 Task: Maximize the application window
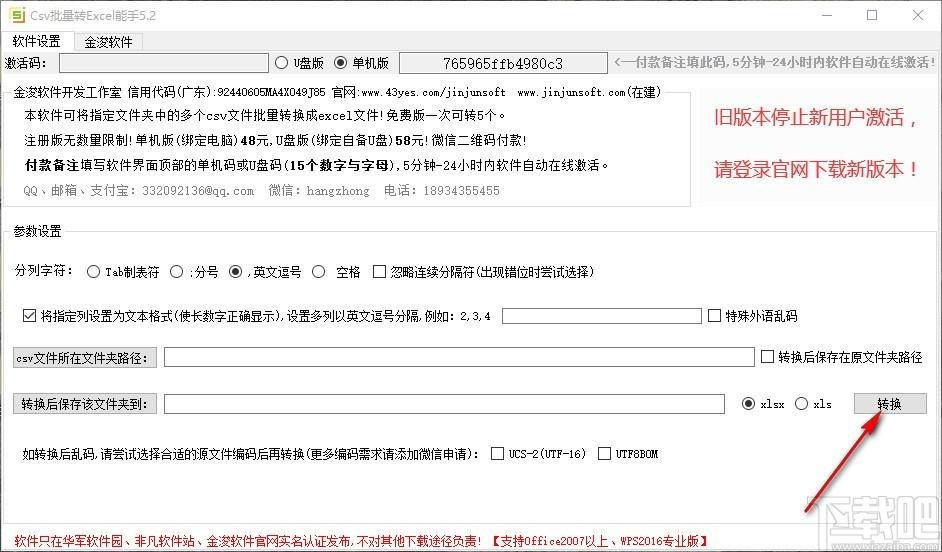point(872,15)
